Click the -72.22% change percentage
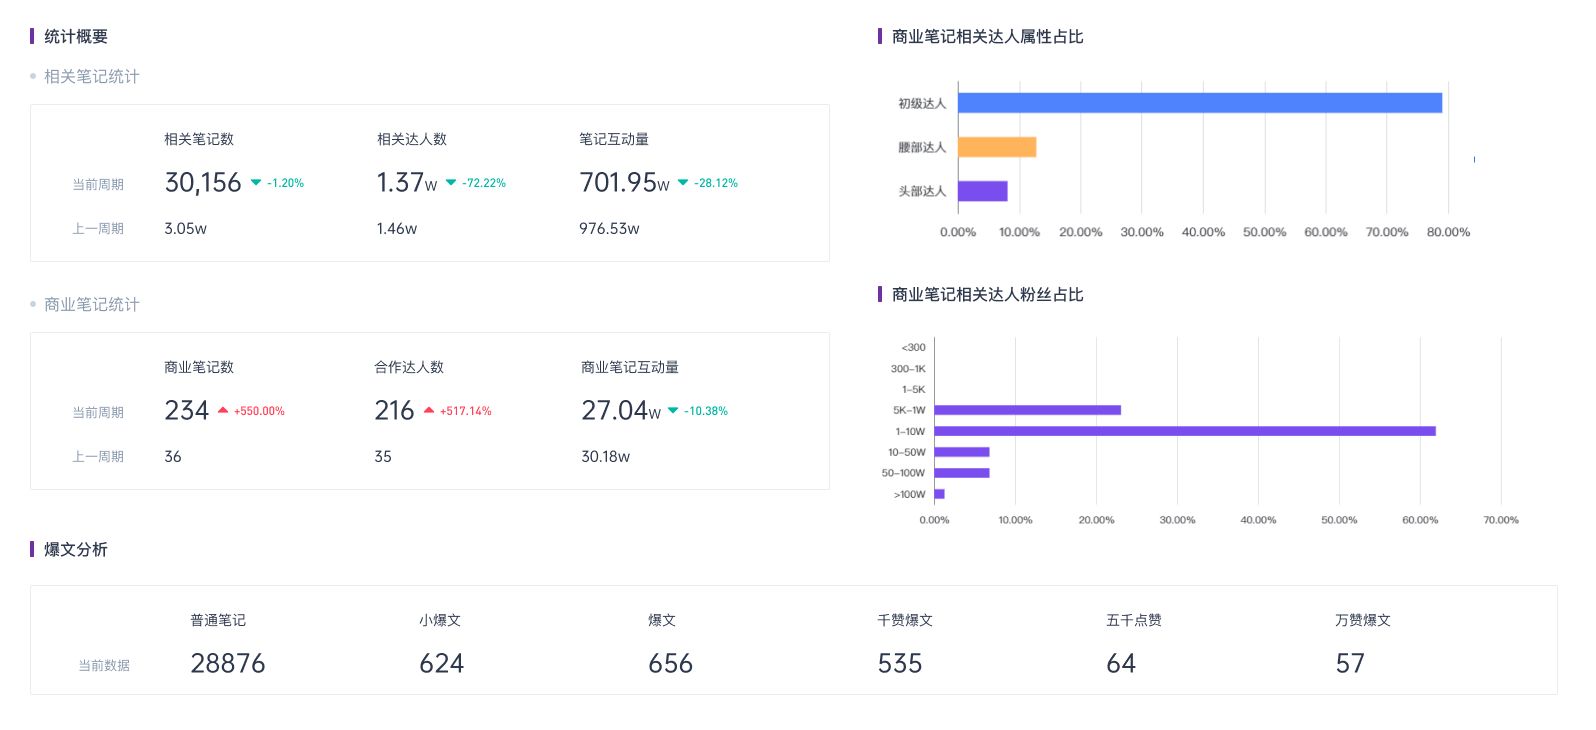The image size is (1596, 730). [484, 183]
